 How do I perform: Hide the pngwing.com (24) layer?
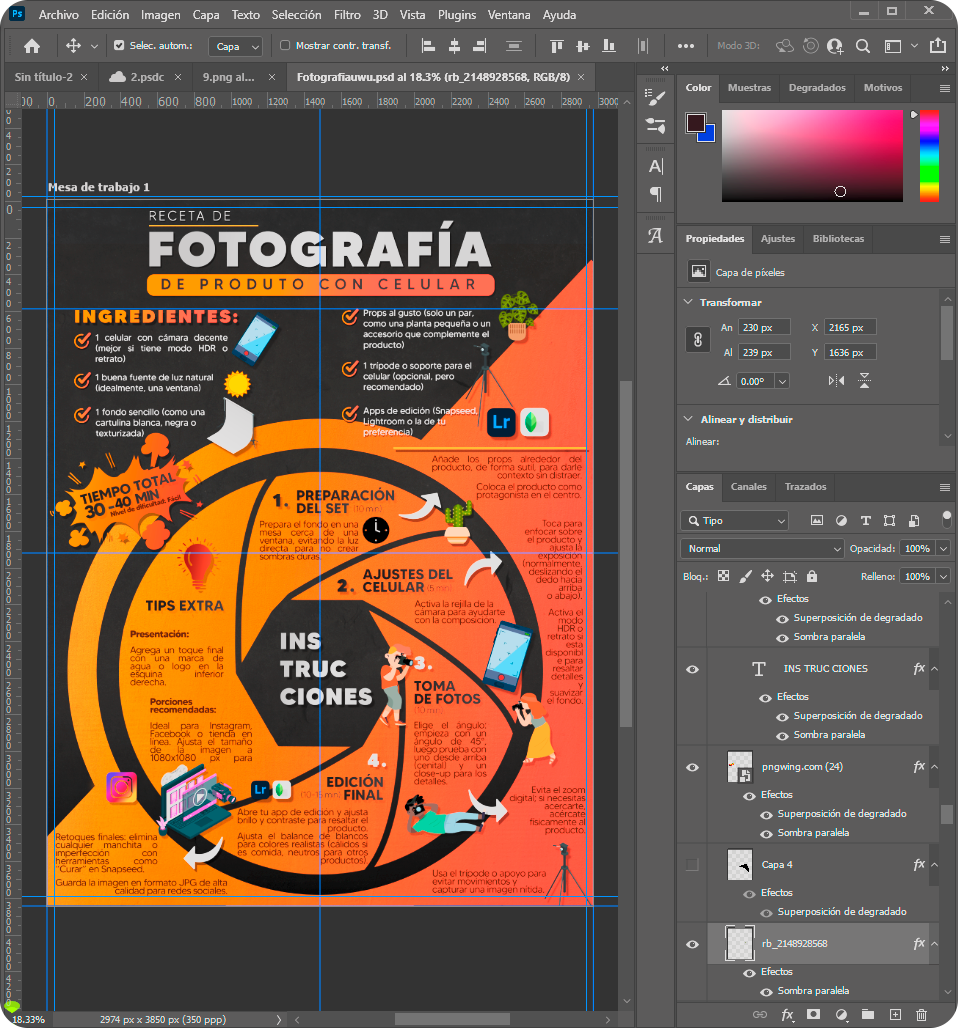692,767
